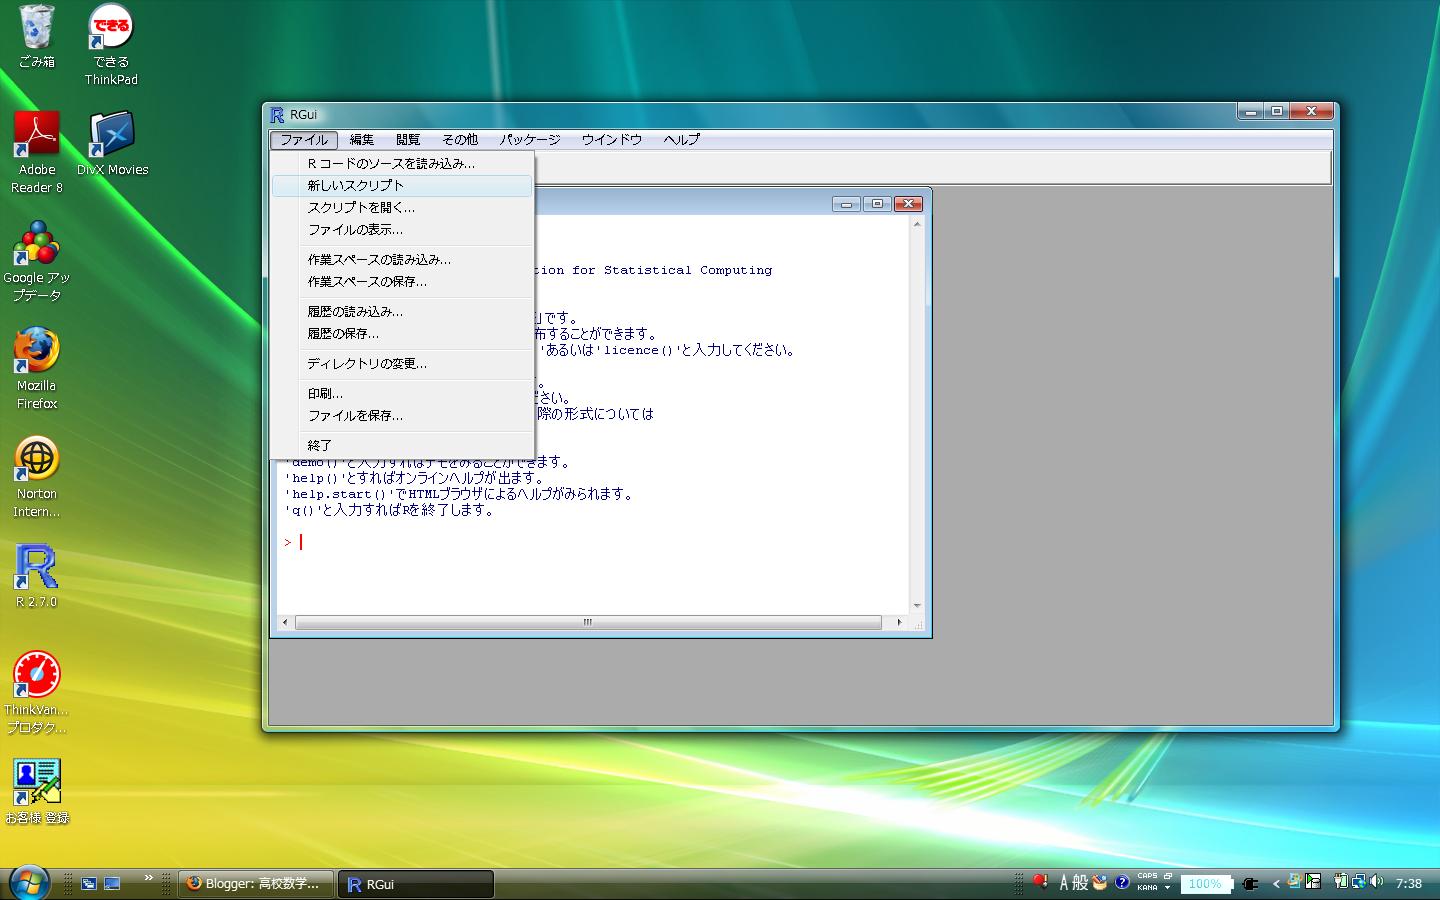The image size is (1440, 900).
Task: Launch Adobe Reader 8 from the desktop
Action: pyautogui.click(x=37, y=152)
